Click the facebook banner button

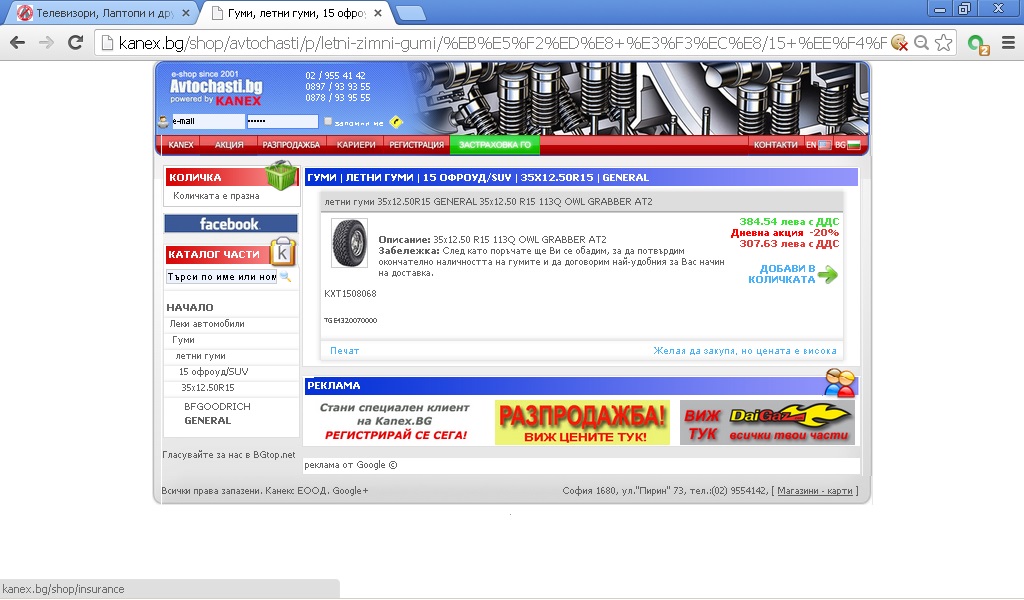(231, 224)
